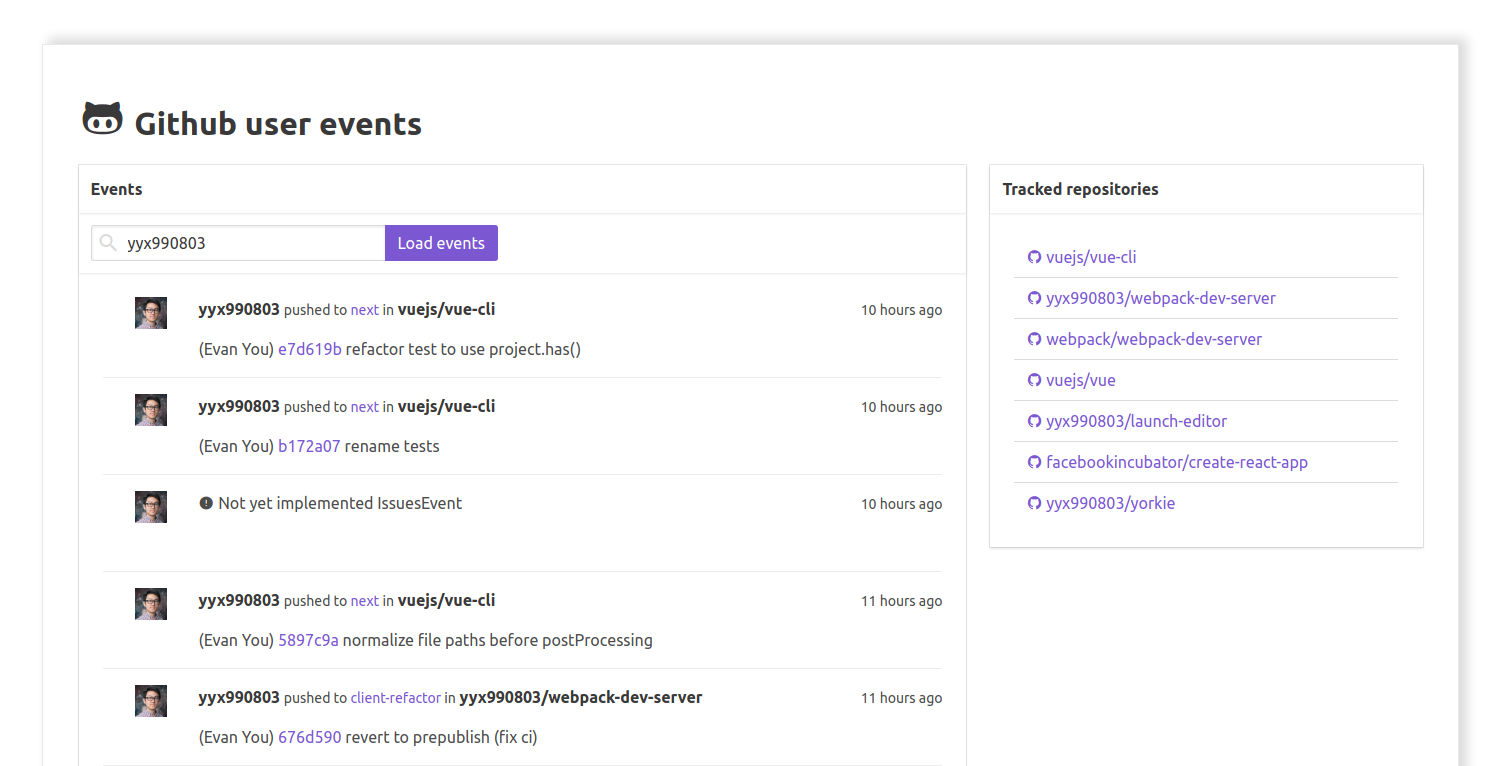Viewport: 1505px width, 766px height.
Task: Click vuejs/vue-cli repo name in refactor test event
Action: [x=446, y=309]
